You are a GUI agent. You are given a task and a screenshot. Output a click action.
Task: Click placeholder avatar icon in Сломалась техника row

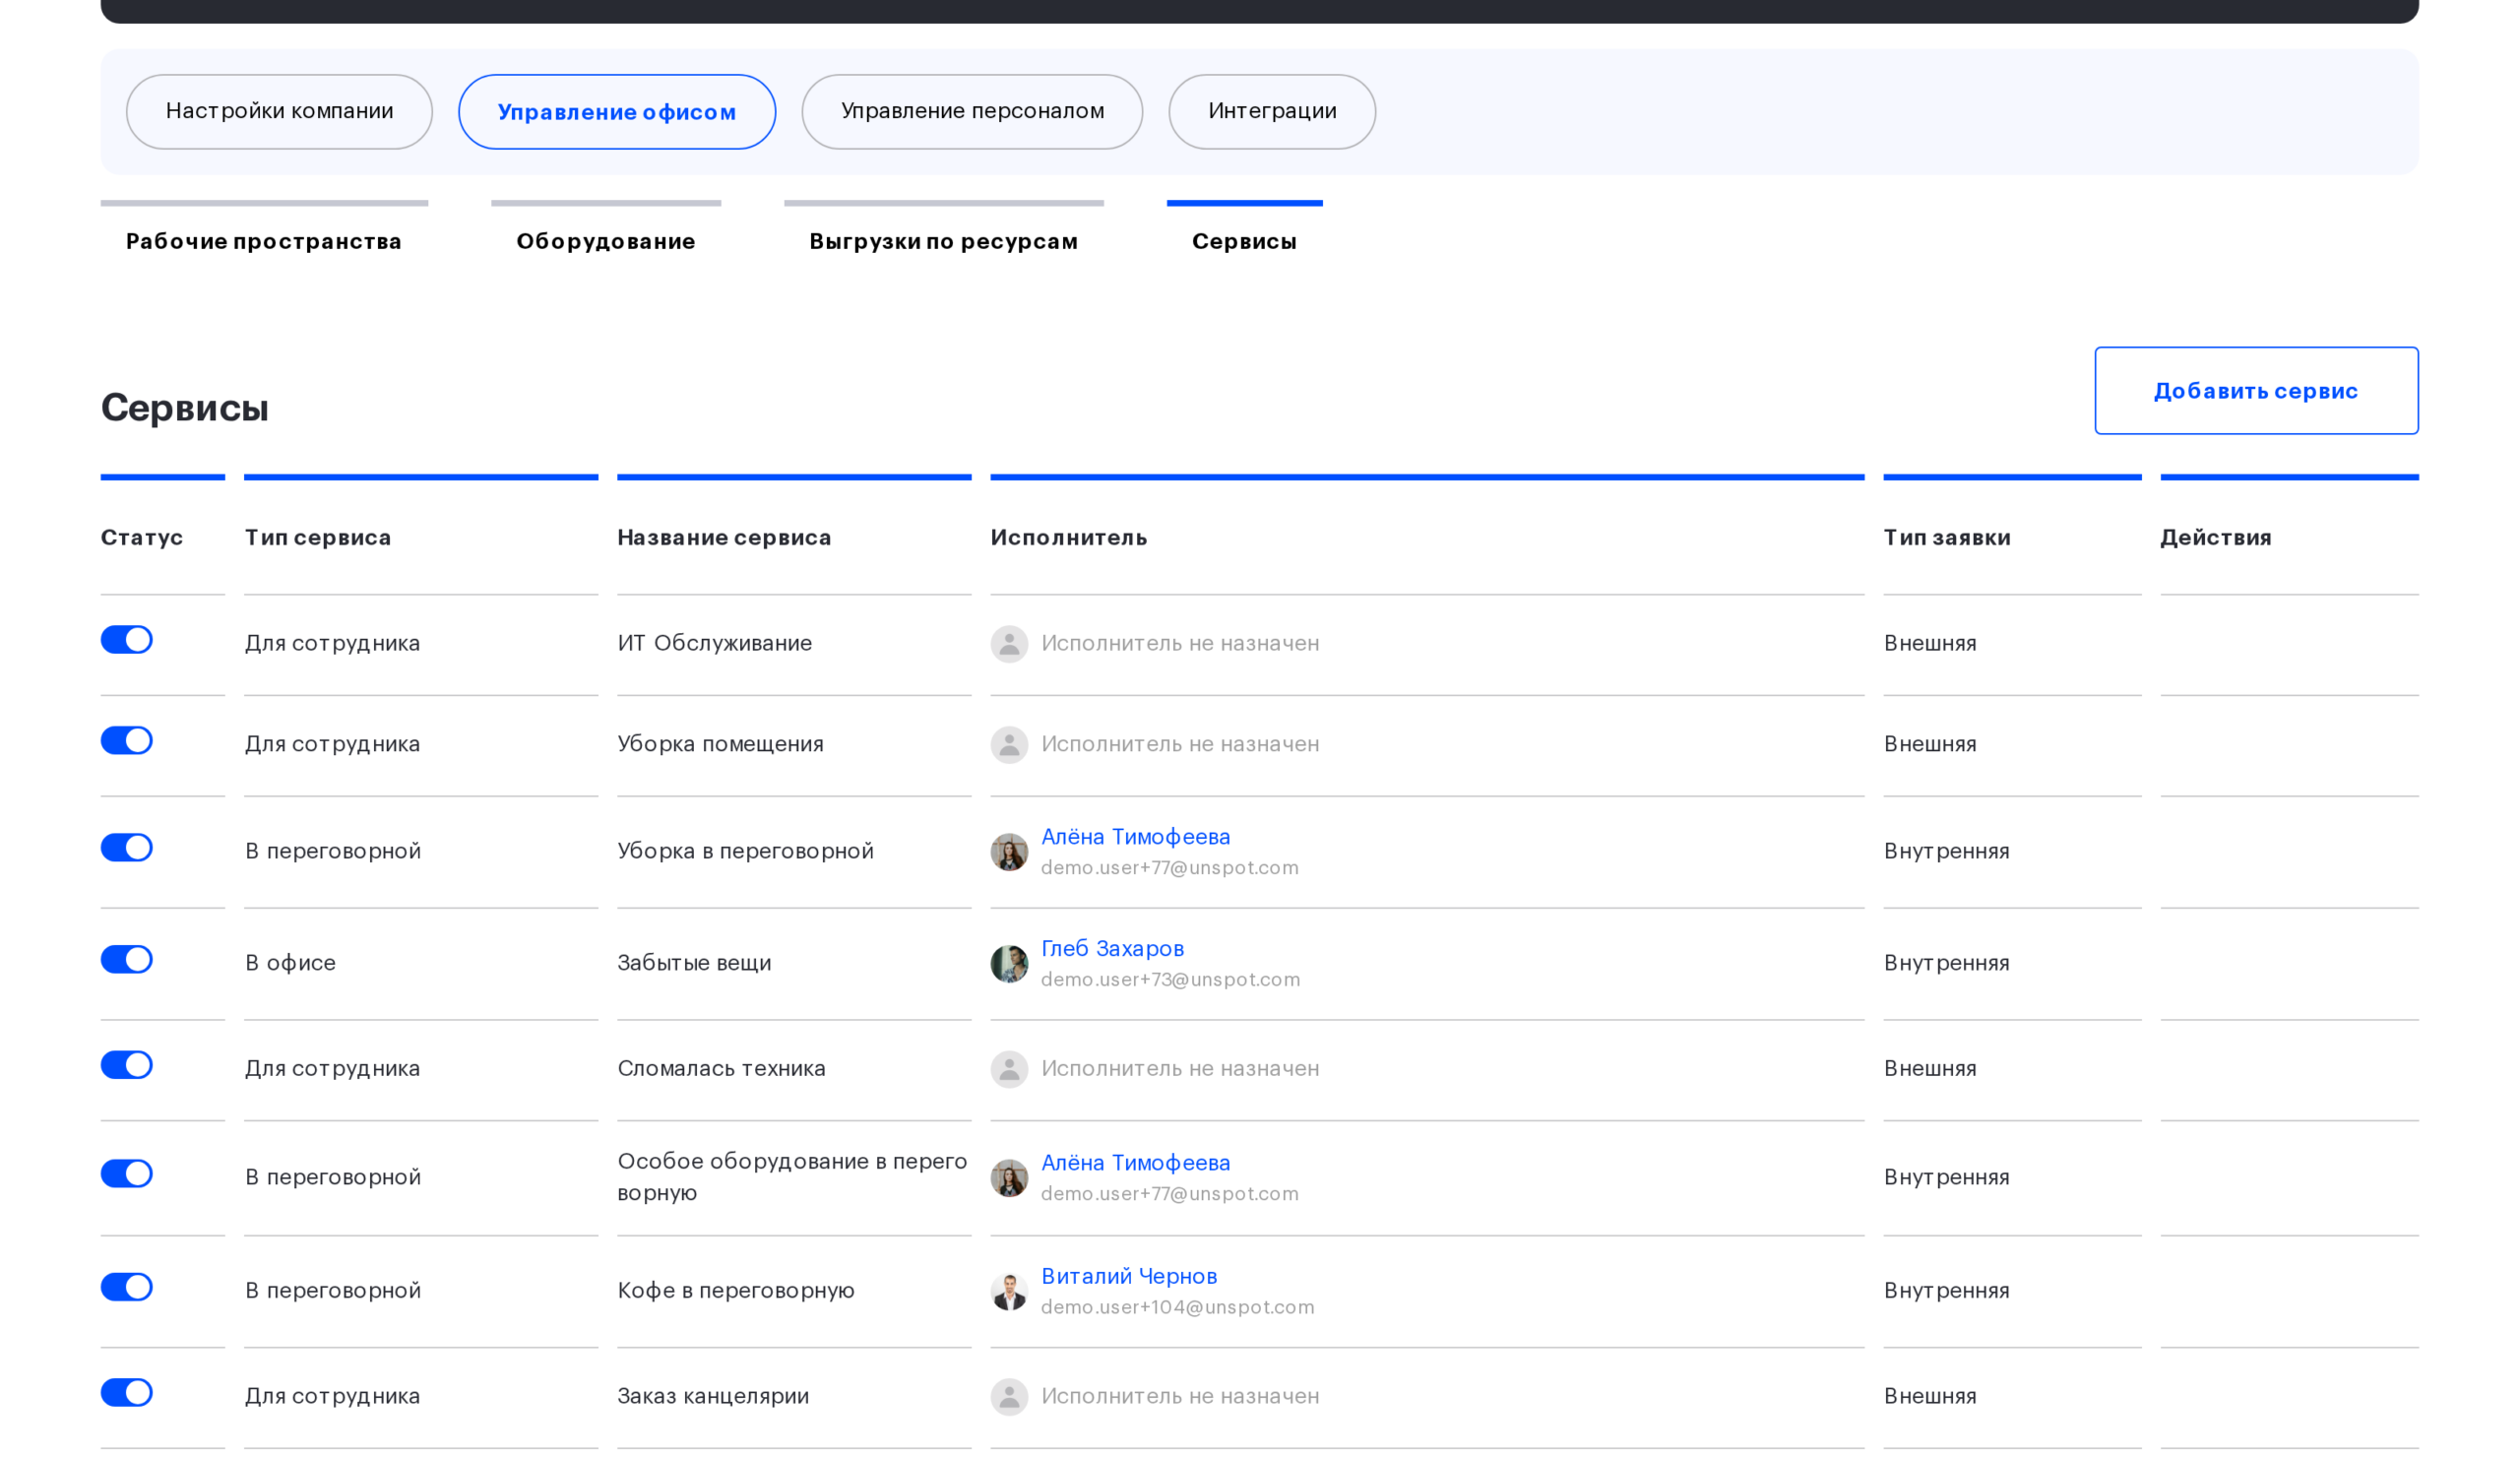(1009, 1069)
